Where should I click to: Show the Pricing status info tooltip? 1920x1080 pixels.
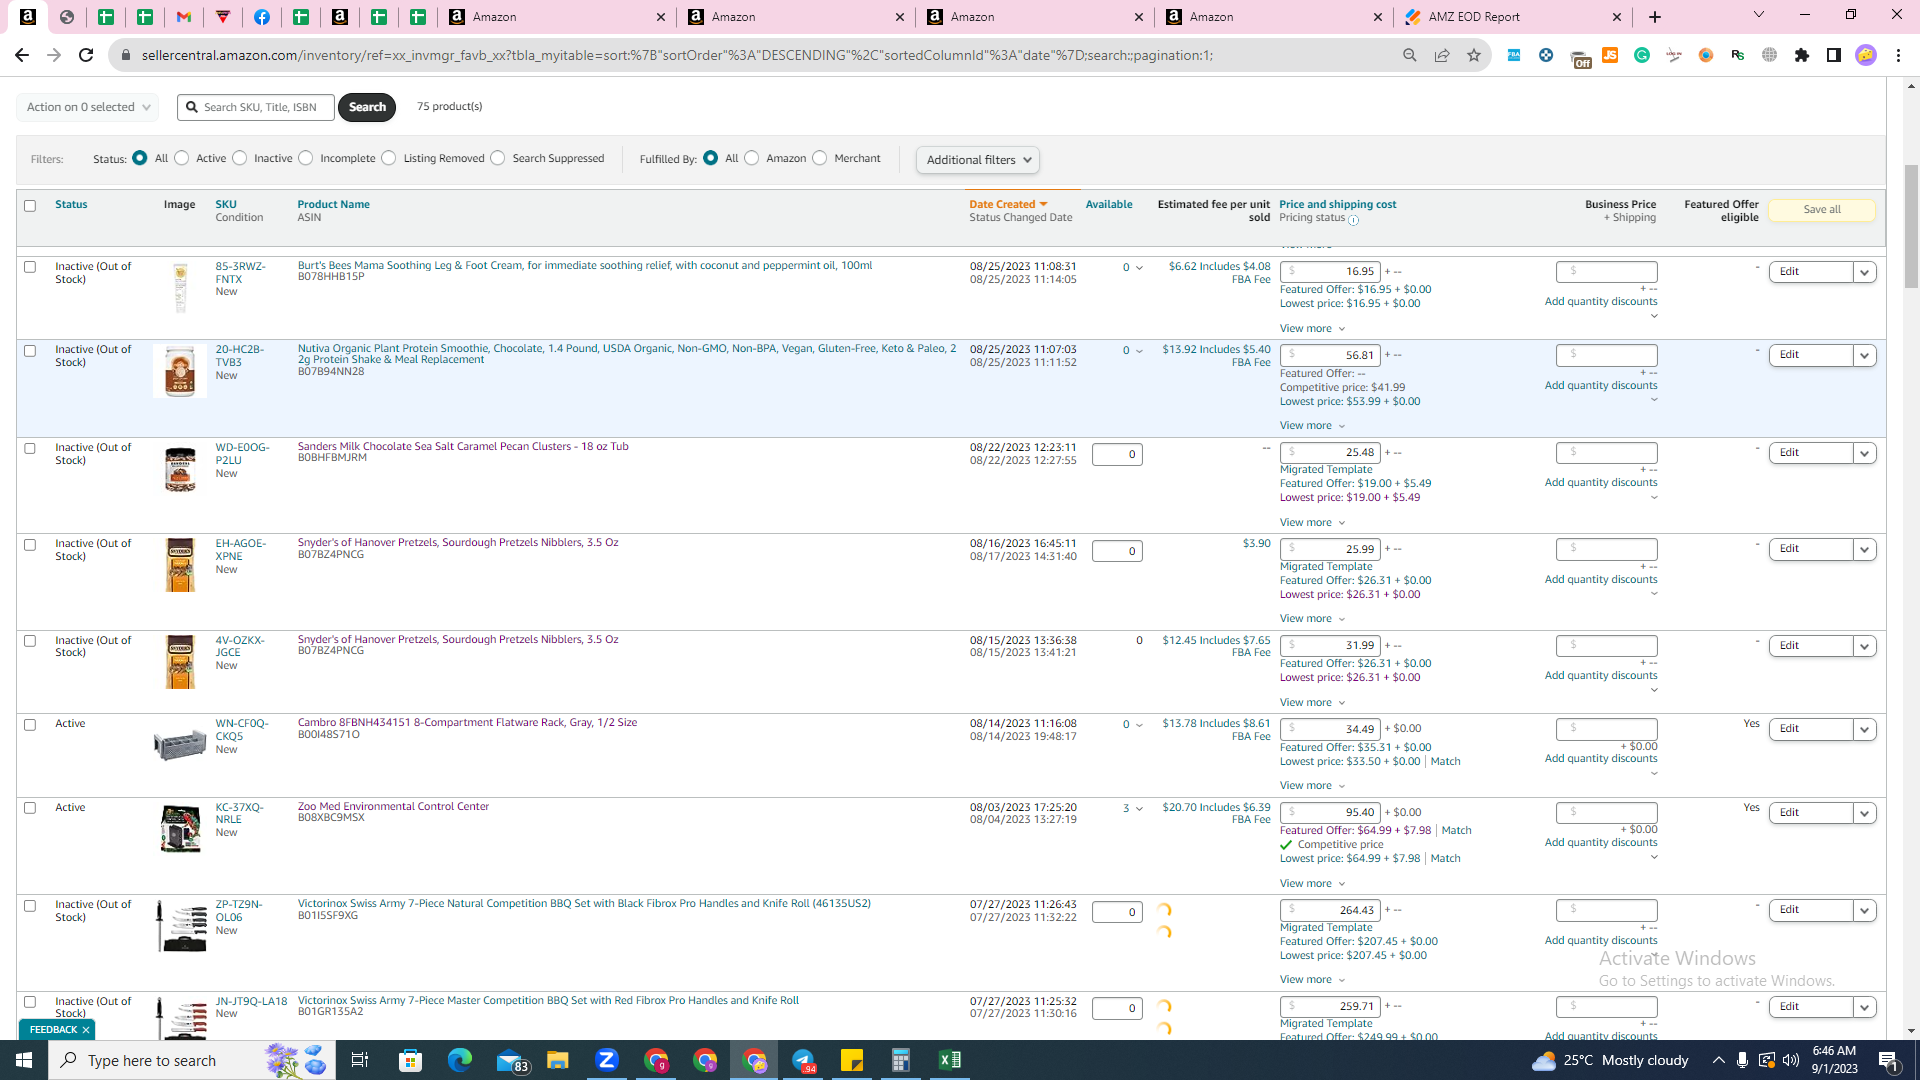click(1353, 220)
